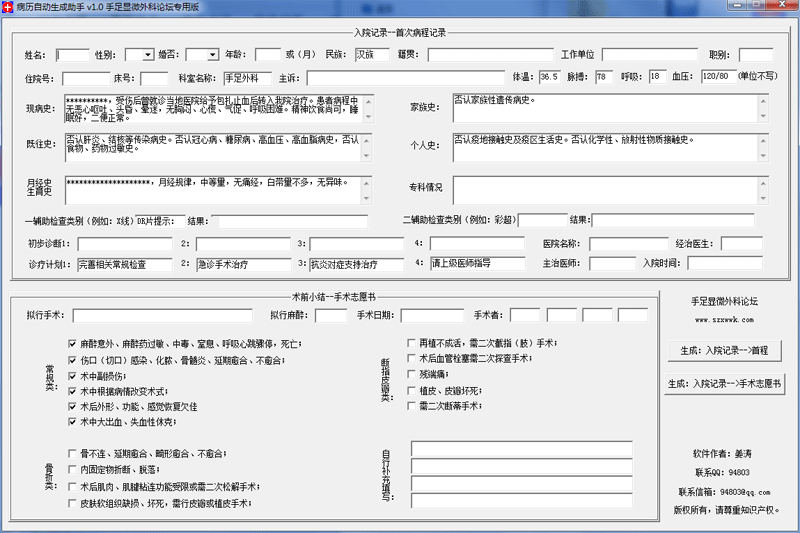Click the 脉搏 field showing 78
The image size is (800, 533).
click(604, 77)
